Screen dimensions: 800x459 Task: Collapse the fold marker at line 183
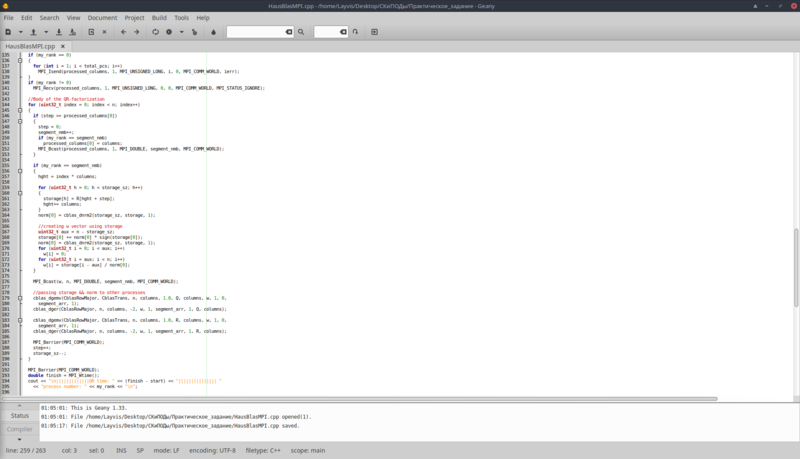click(20, 320)
